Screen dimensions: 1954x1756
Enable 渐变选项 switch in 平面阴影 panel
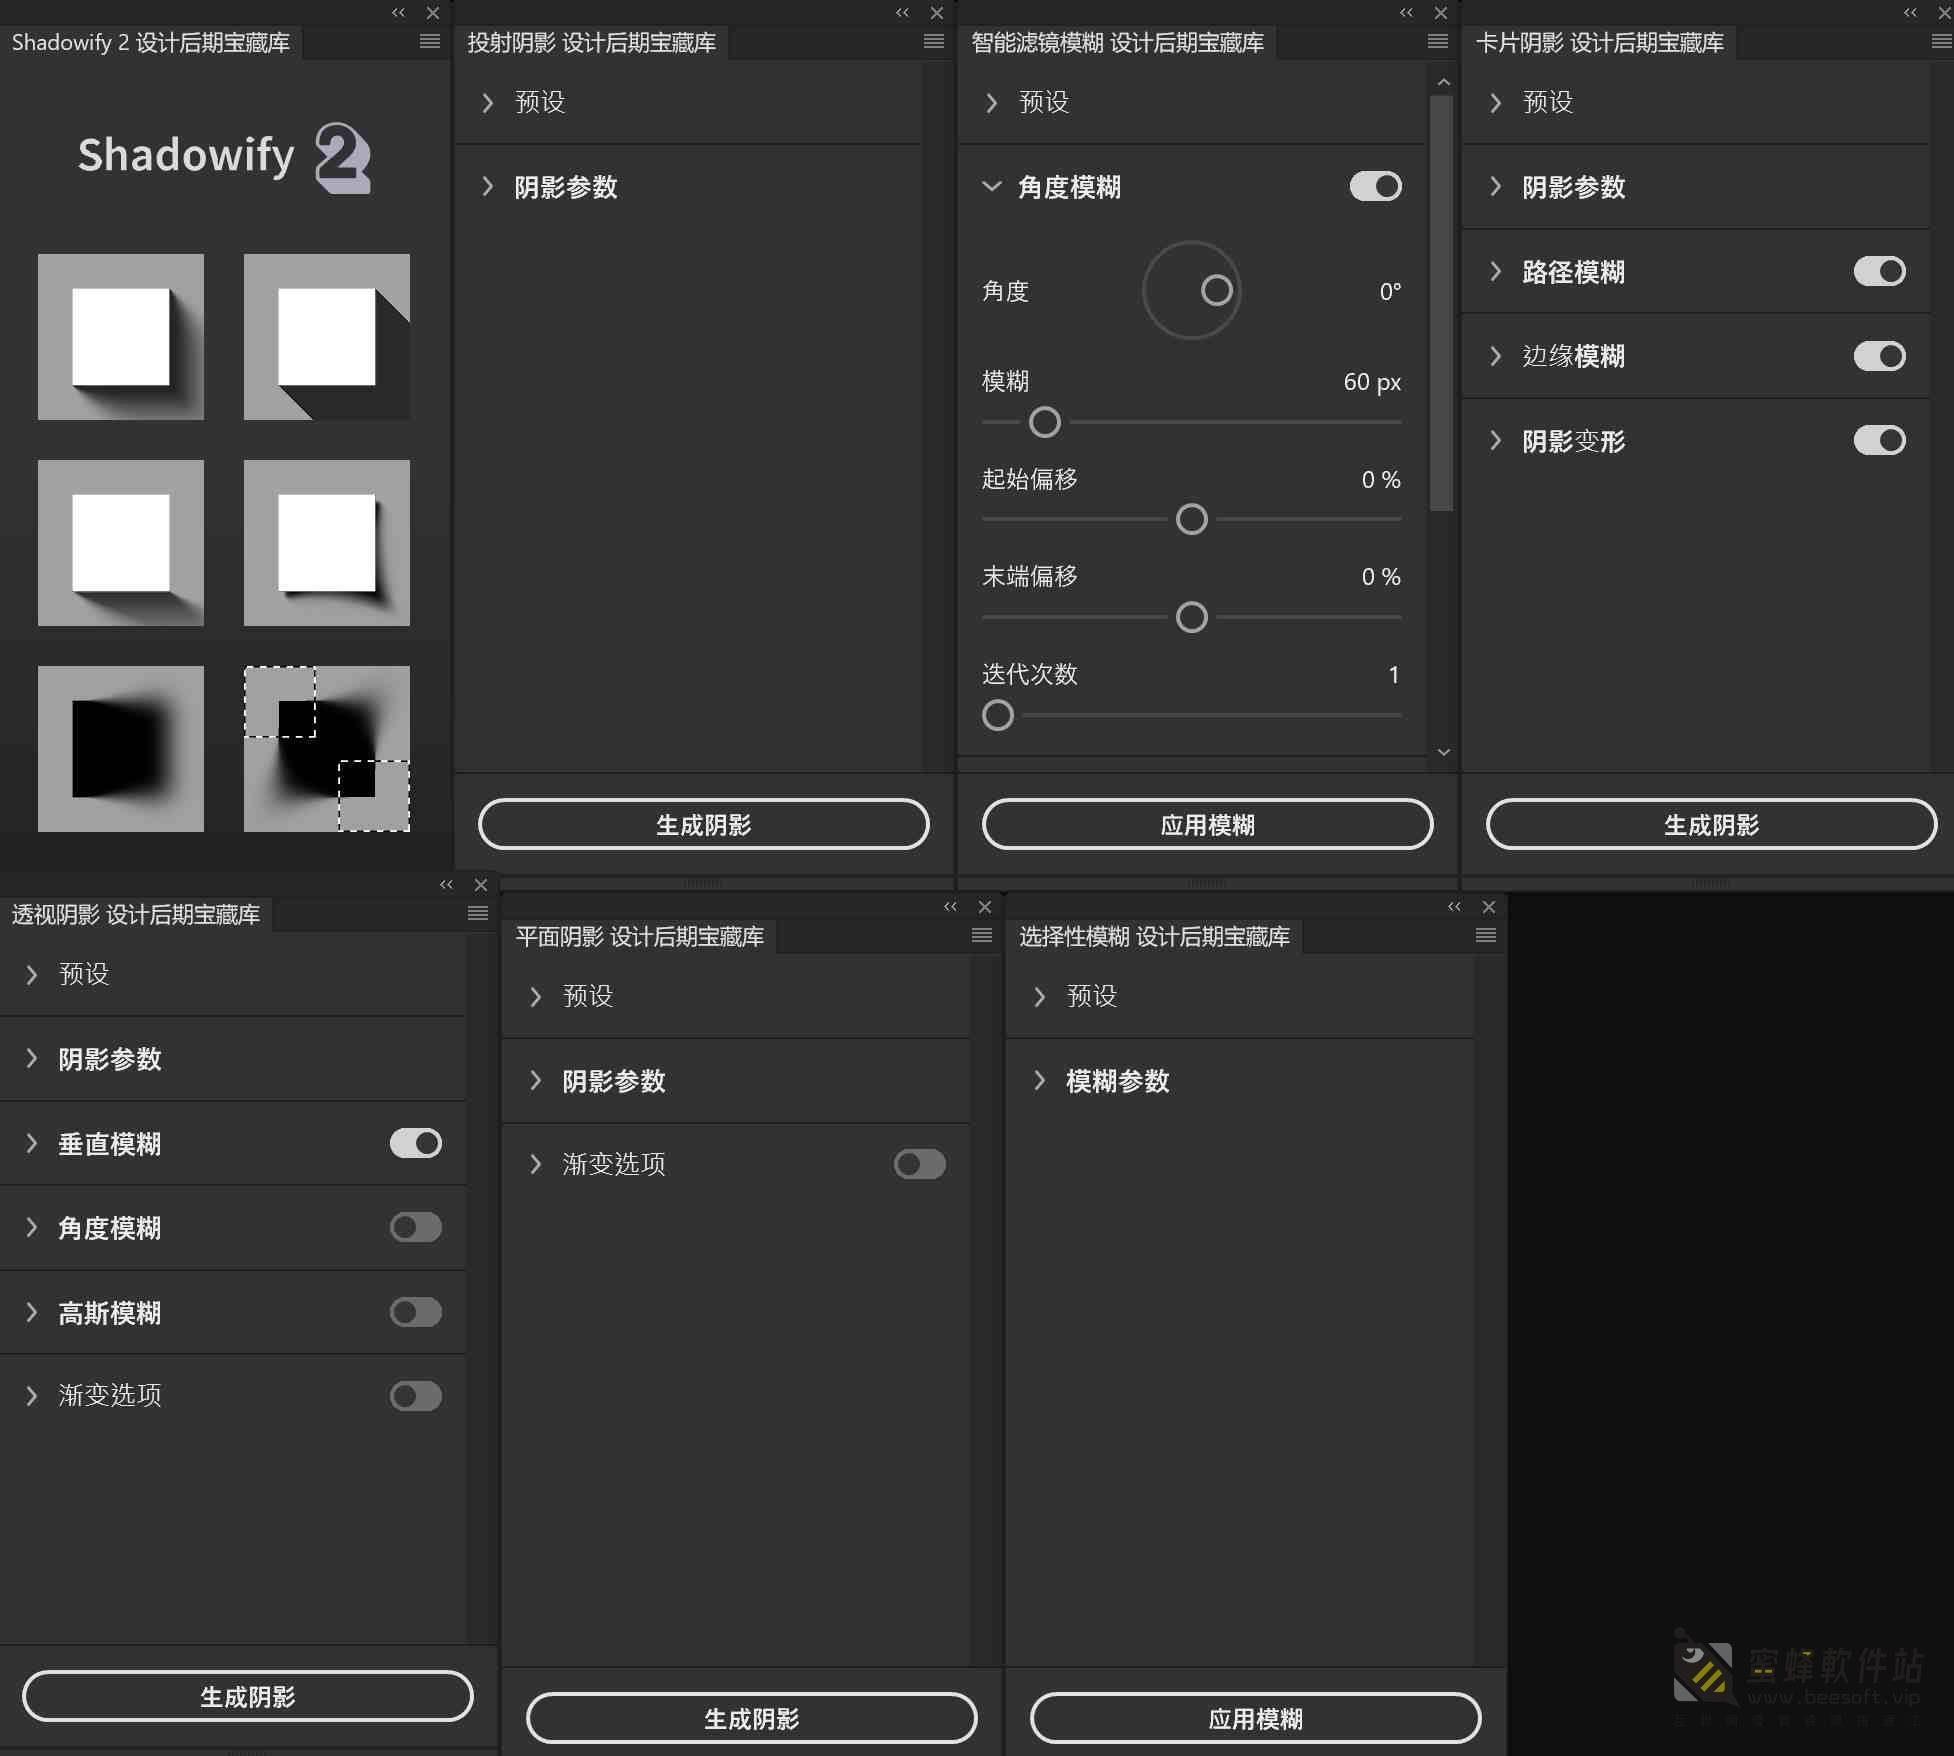(x=920, y=1164)
